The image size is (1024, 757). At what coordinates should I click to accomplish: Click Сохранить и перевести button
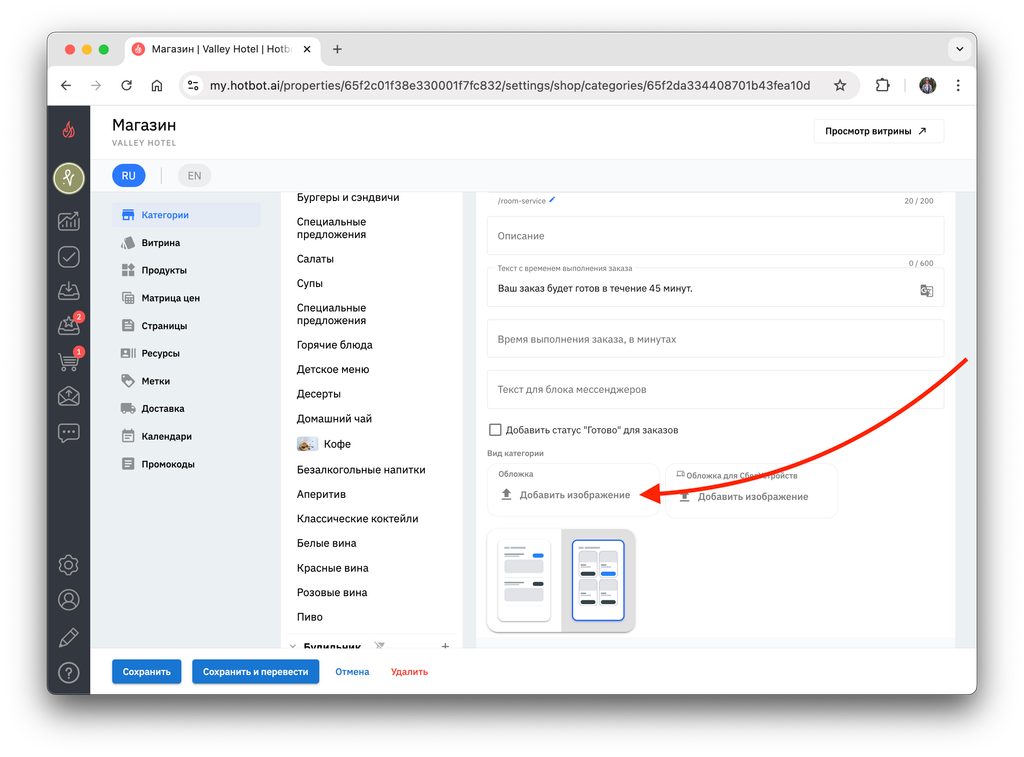(255, 671)
